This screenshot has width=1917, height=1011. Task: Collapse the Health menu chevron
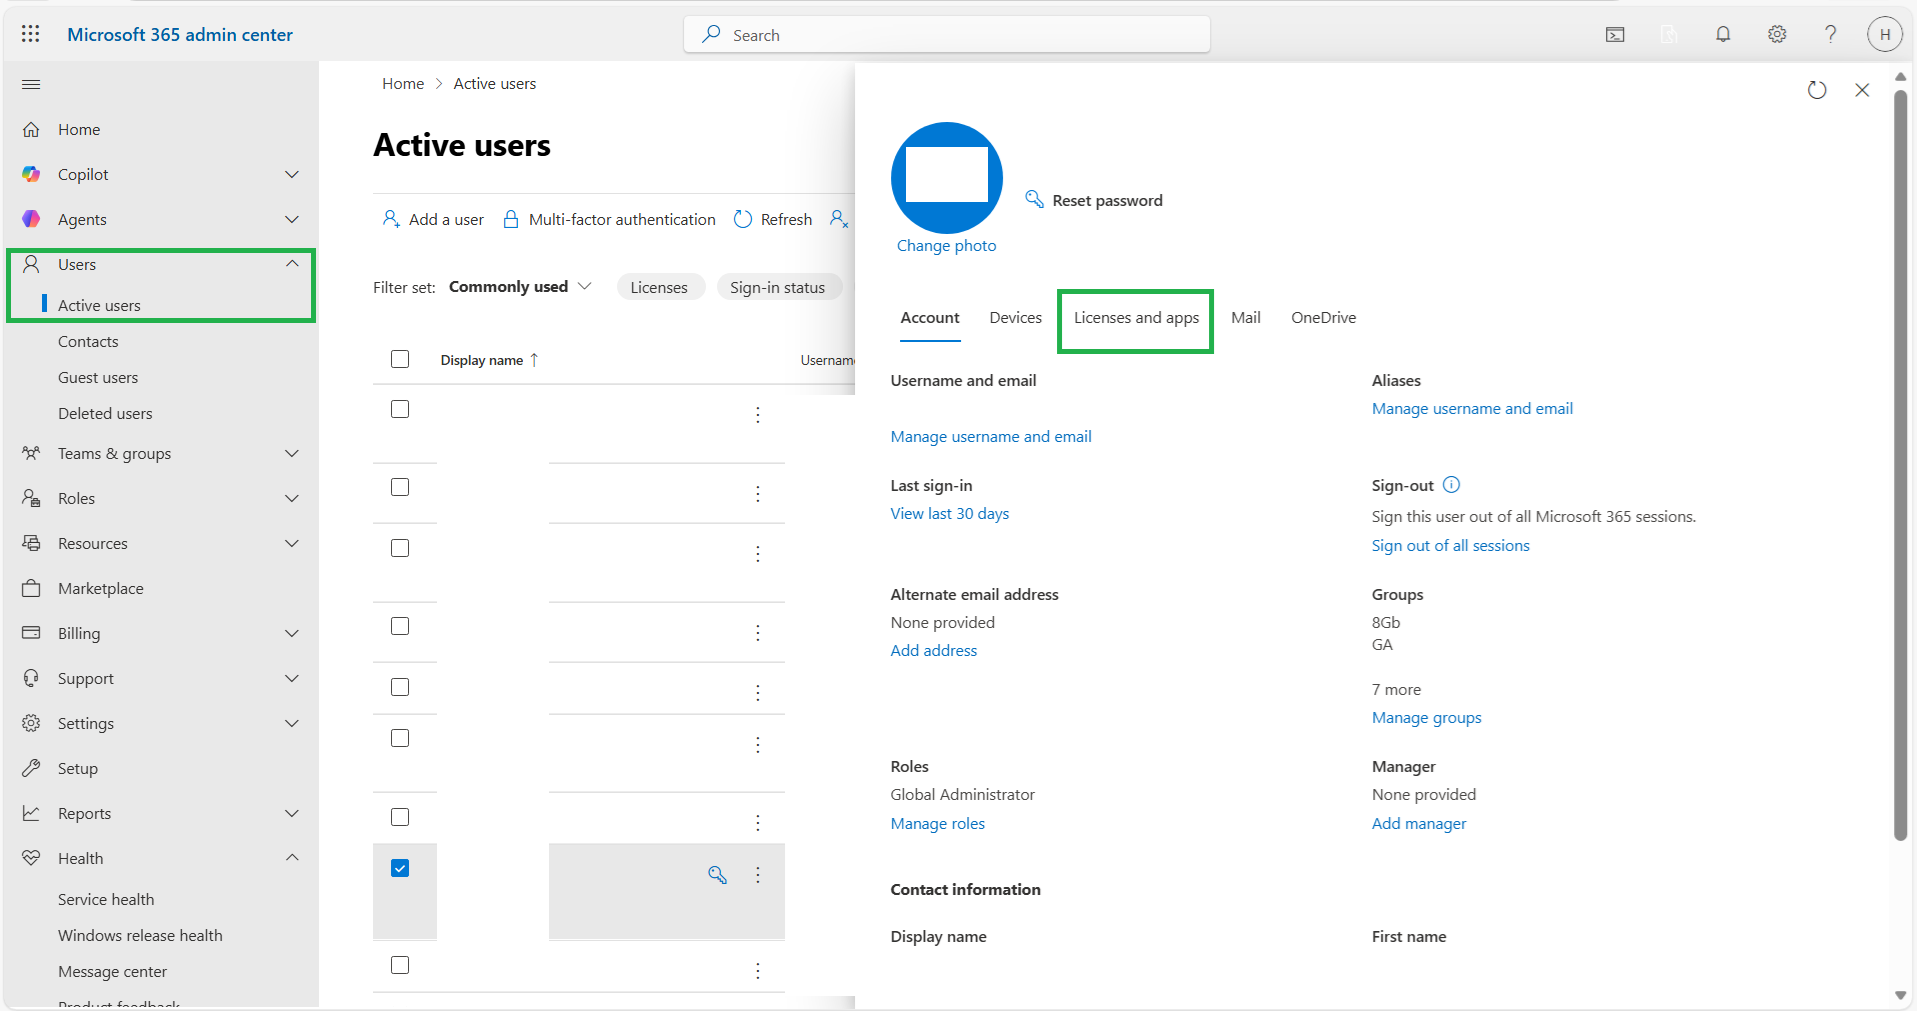[292, 858]
